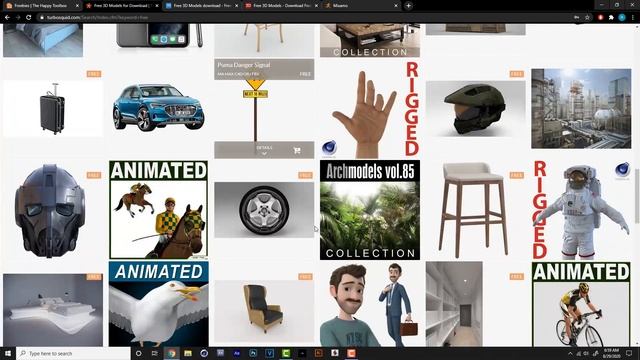Click the FREE tag above the military helmet

coord(516,74)
